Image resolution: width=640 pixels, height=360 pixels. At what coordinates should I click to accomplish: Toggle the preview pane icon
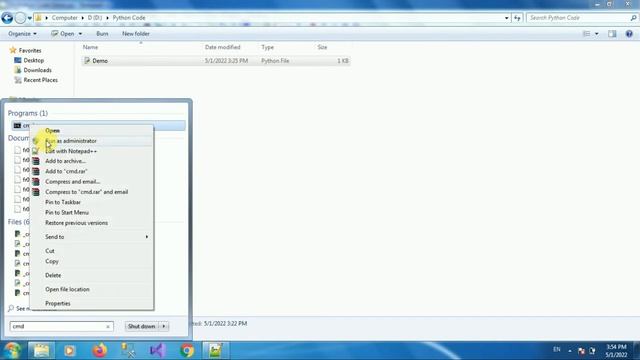[x=612, y=34]
